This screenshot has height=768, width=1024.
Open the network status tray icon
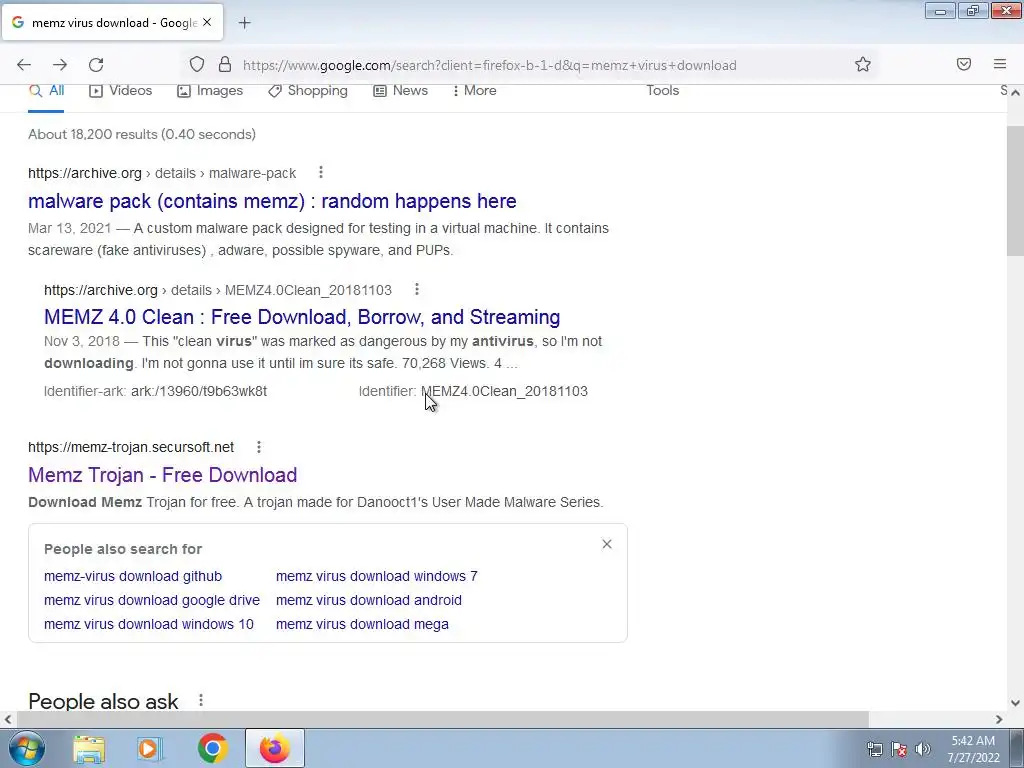(x=874, y=749)
